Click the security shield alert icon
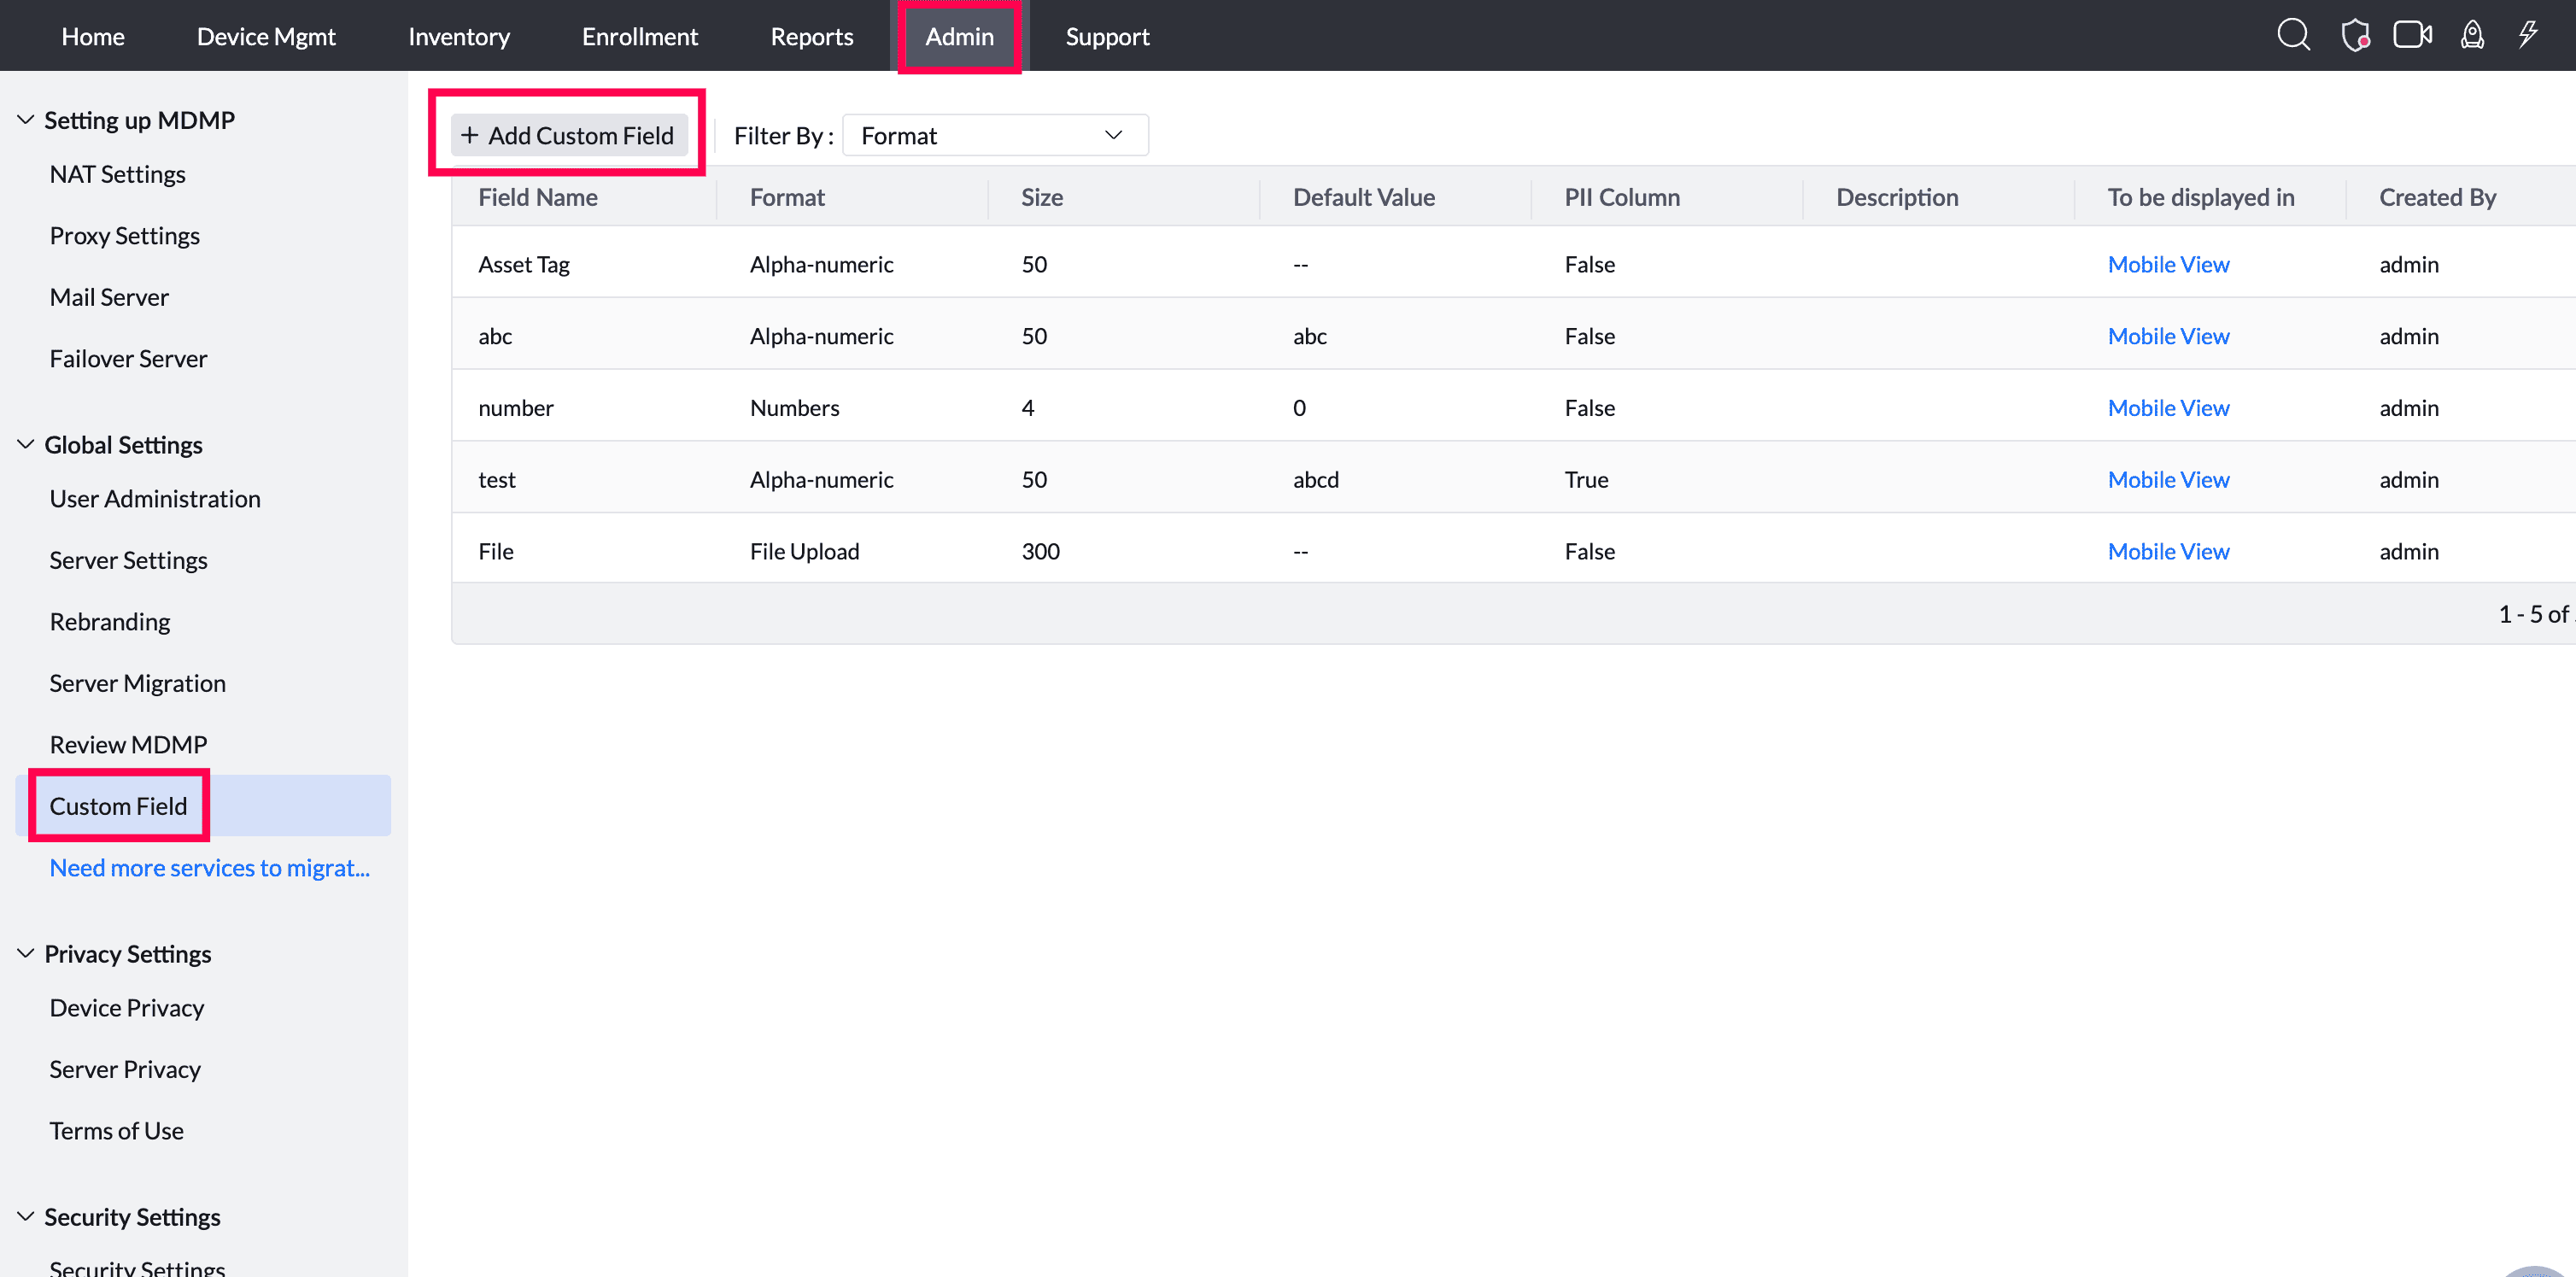The width and height of the screenshot is (2576, 1277). [2355, 35]
